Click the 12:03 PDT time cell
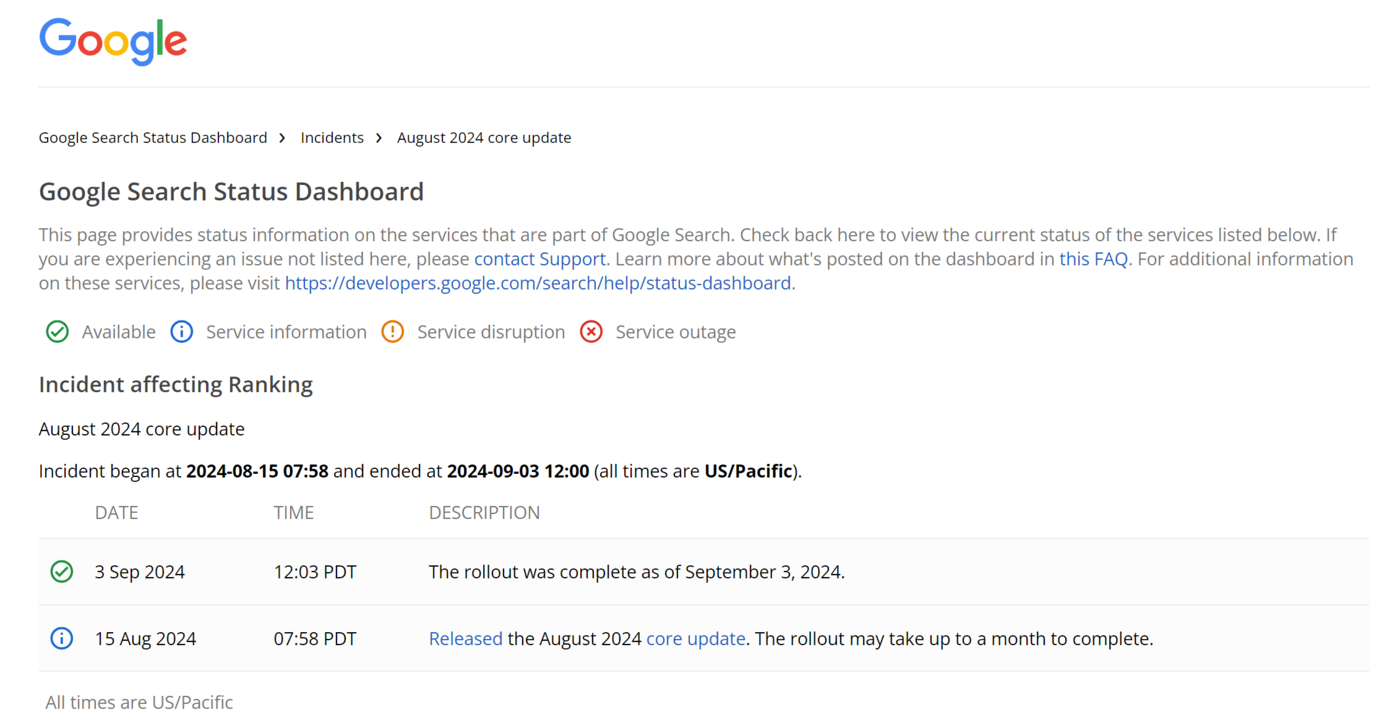Screen dimensions: 1400x720 click(x=315, y=573)
